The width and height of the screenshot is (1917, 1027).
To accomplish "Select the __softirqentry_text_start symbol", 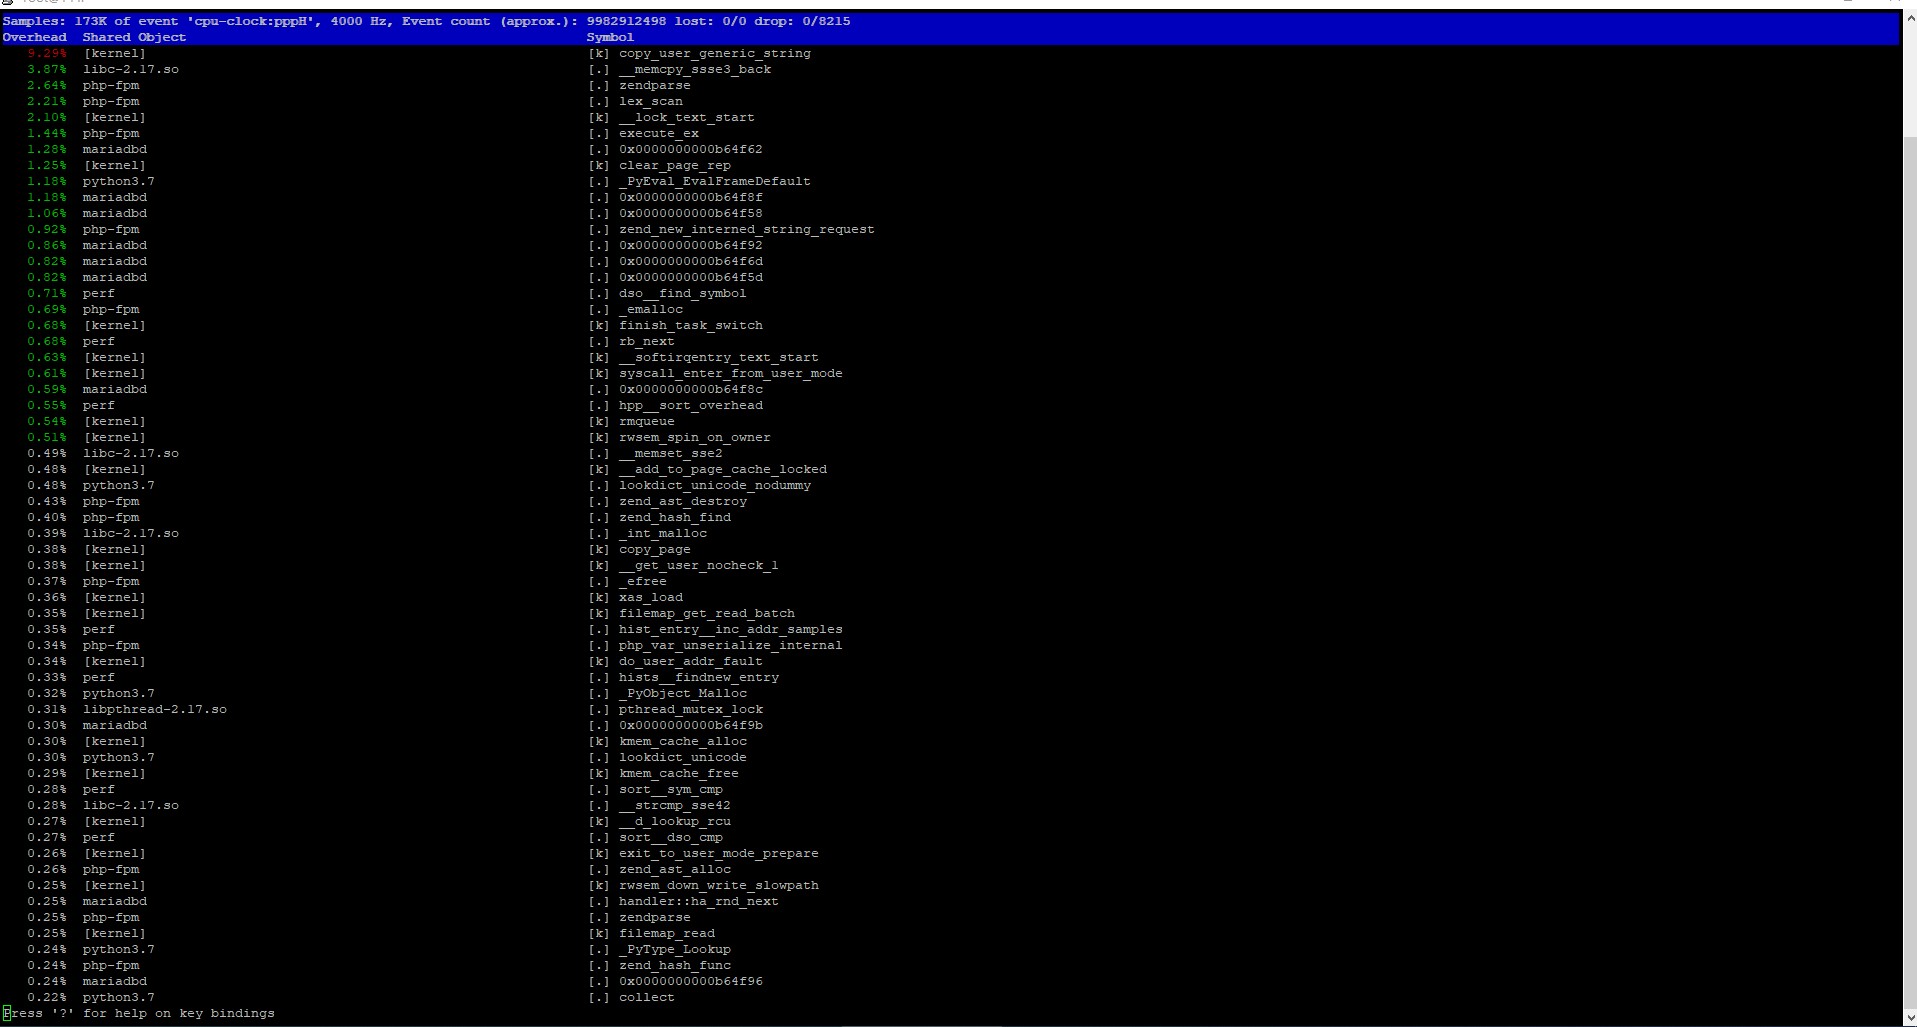I will [719, 357].
